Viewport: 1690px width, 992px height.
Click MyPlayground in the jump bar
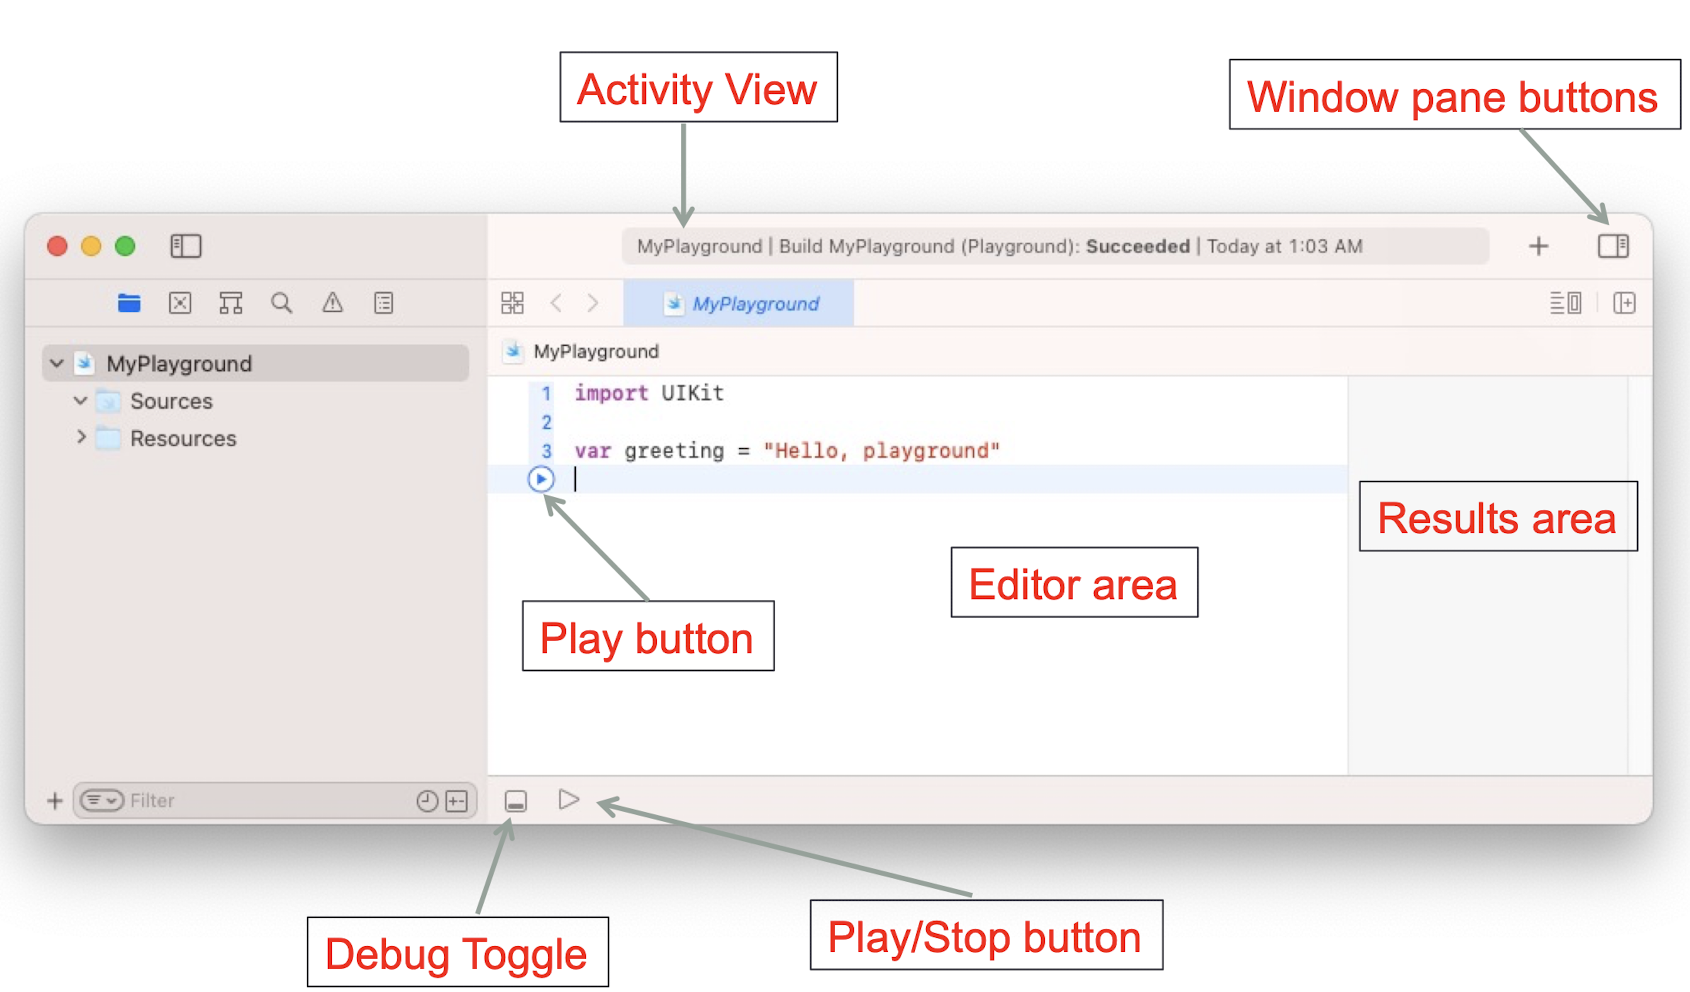click(596, 351)
